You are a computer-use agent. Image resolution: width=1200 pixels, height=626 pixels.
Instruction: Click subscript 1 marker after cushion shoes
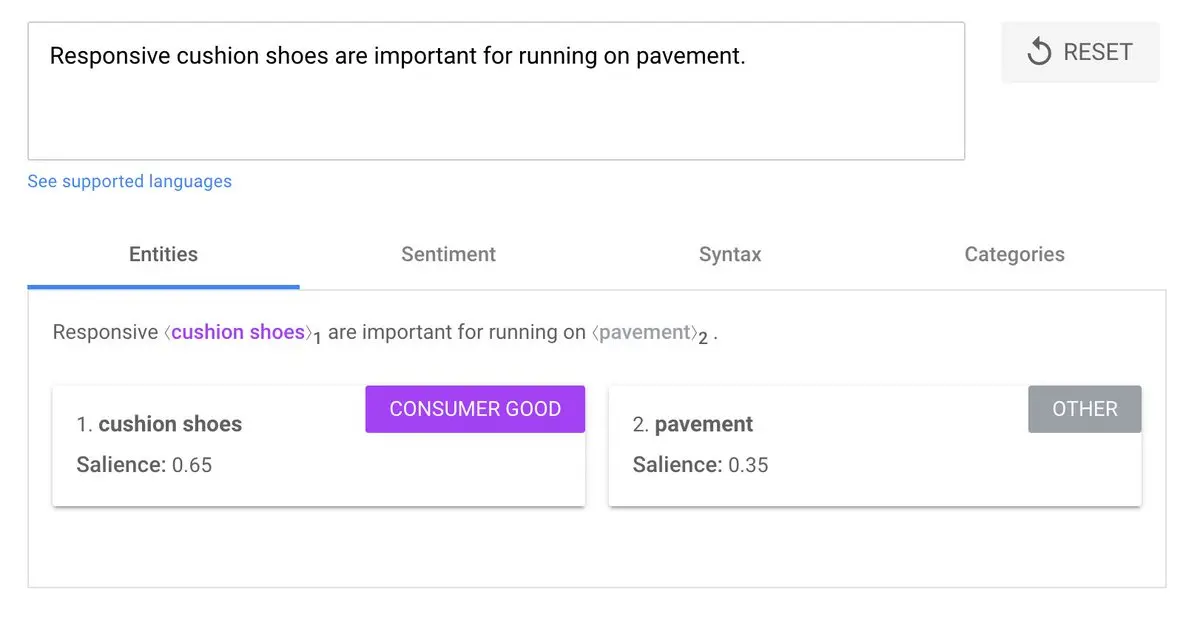click(x=317, y=339)
